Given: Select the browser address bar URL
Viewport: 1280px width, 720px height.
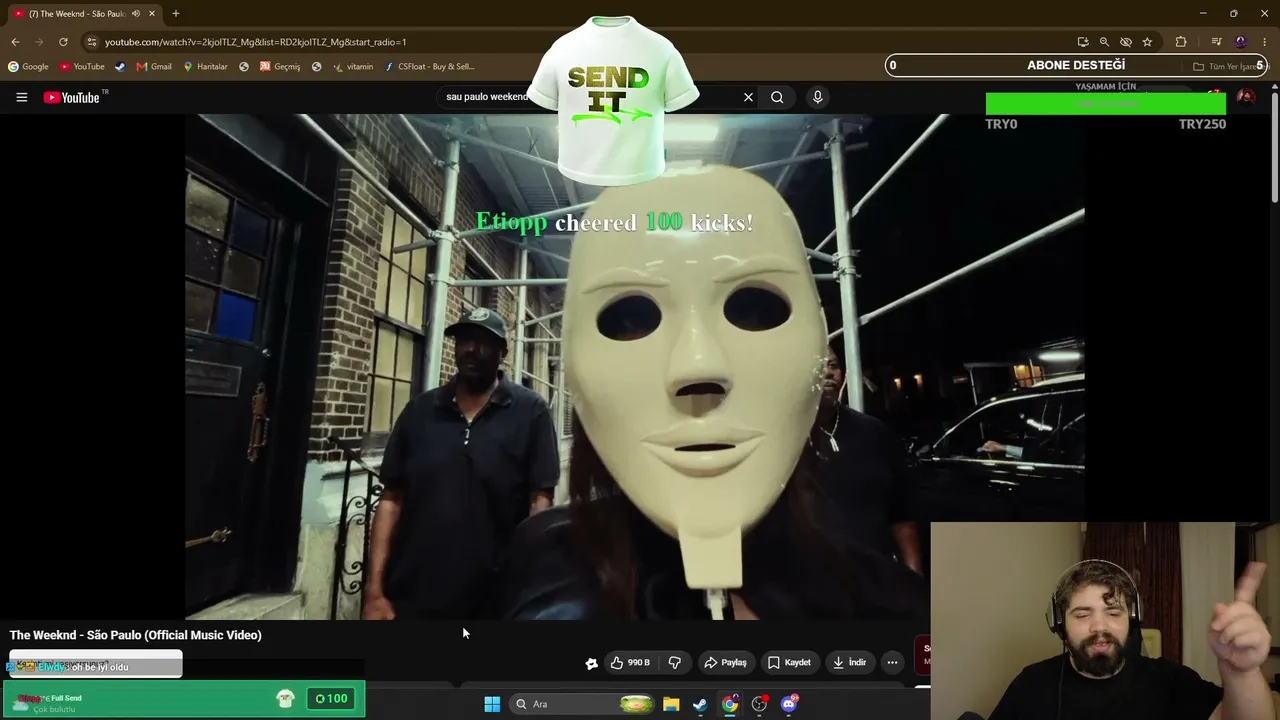Looking at the screenshot, I should [255, 42].
